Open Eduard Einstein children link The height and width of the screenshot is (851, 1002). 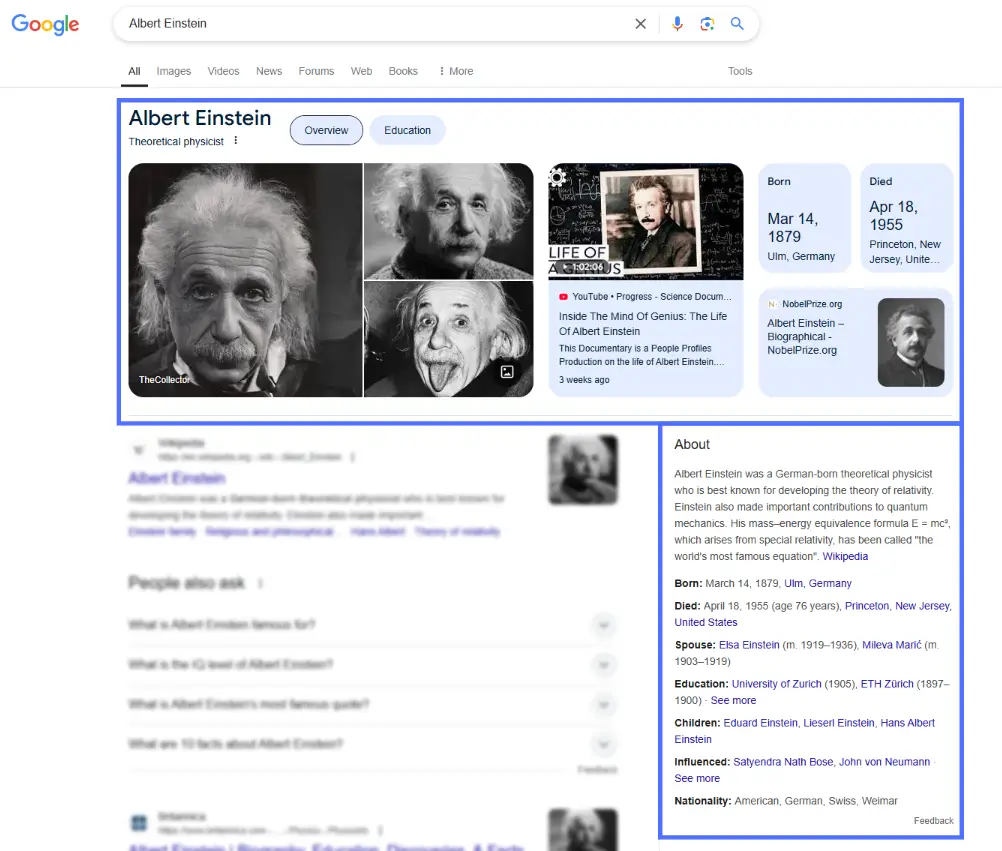(x=760, y=723)
